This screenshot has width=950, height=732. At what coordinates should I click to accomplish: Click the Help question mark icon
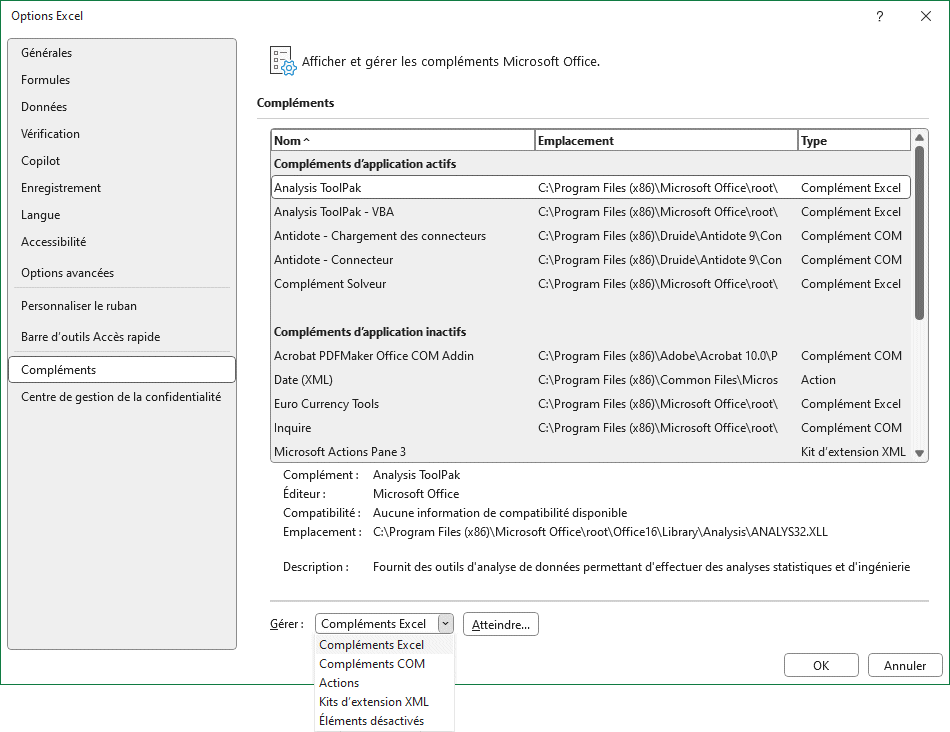[880, 16]
